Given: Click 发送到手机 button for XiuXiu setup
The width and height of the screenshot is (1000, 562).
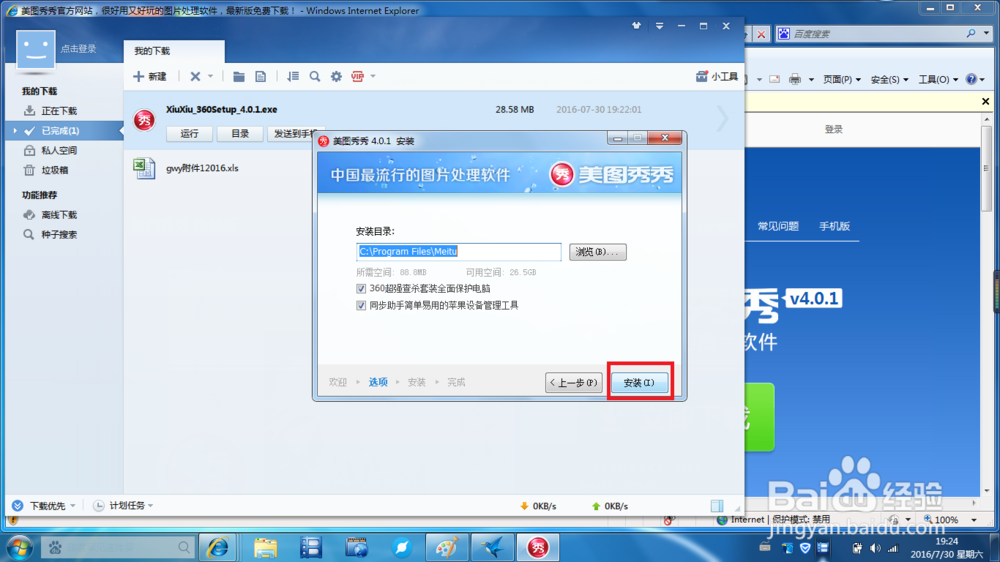Looking at the screenshot, I should (293, 134).
